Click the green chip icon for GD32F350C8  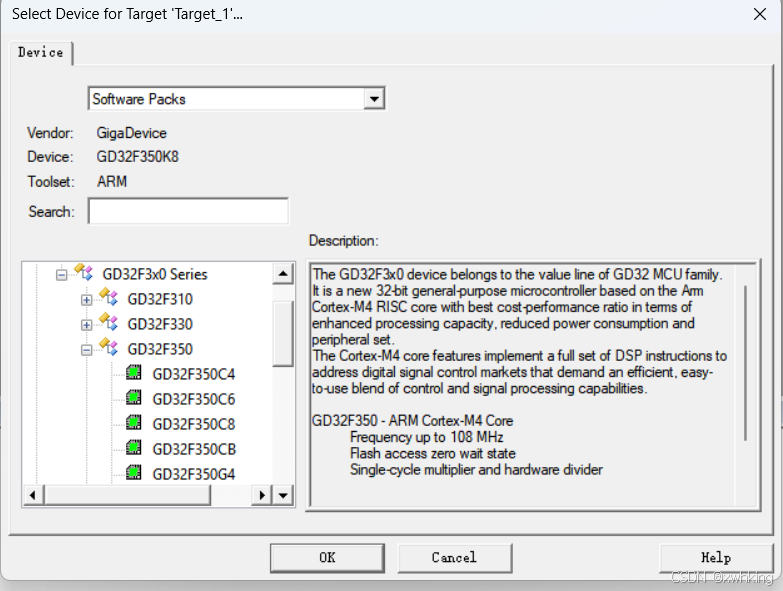133,422
